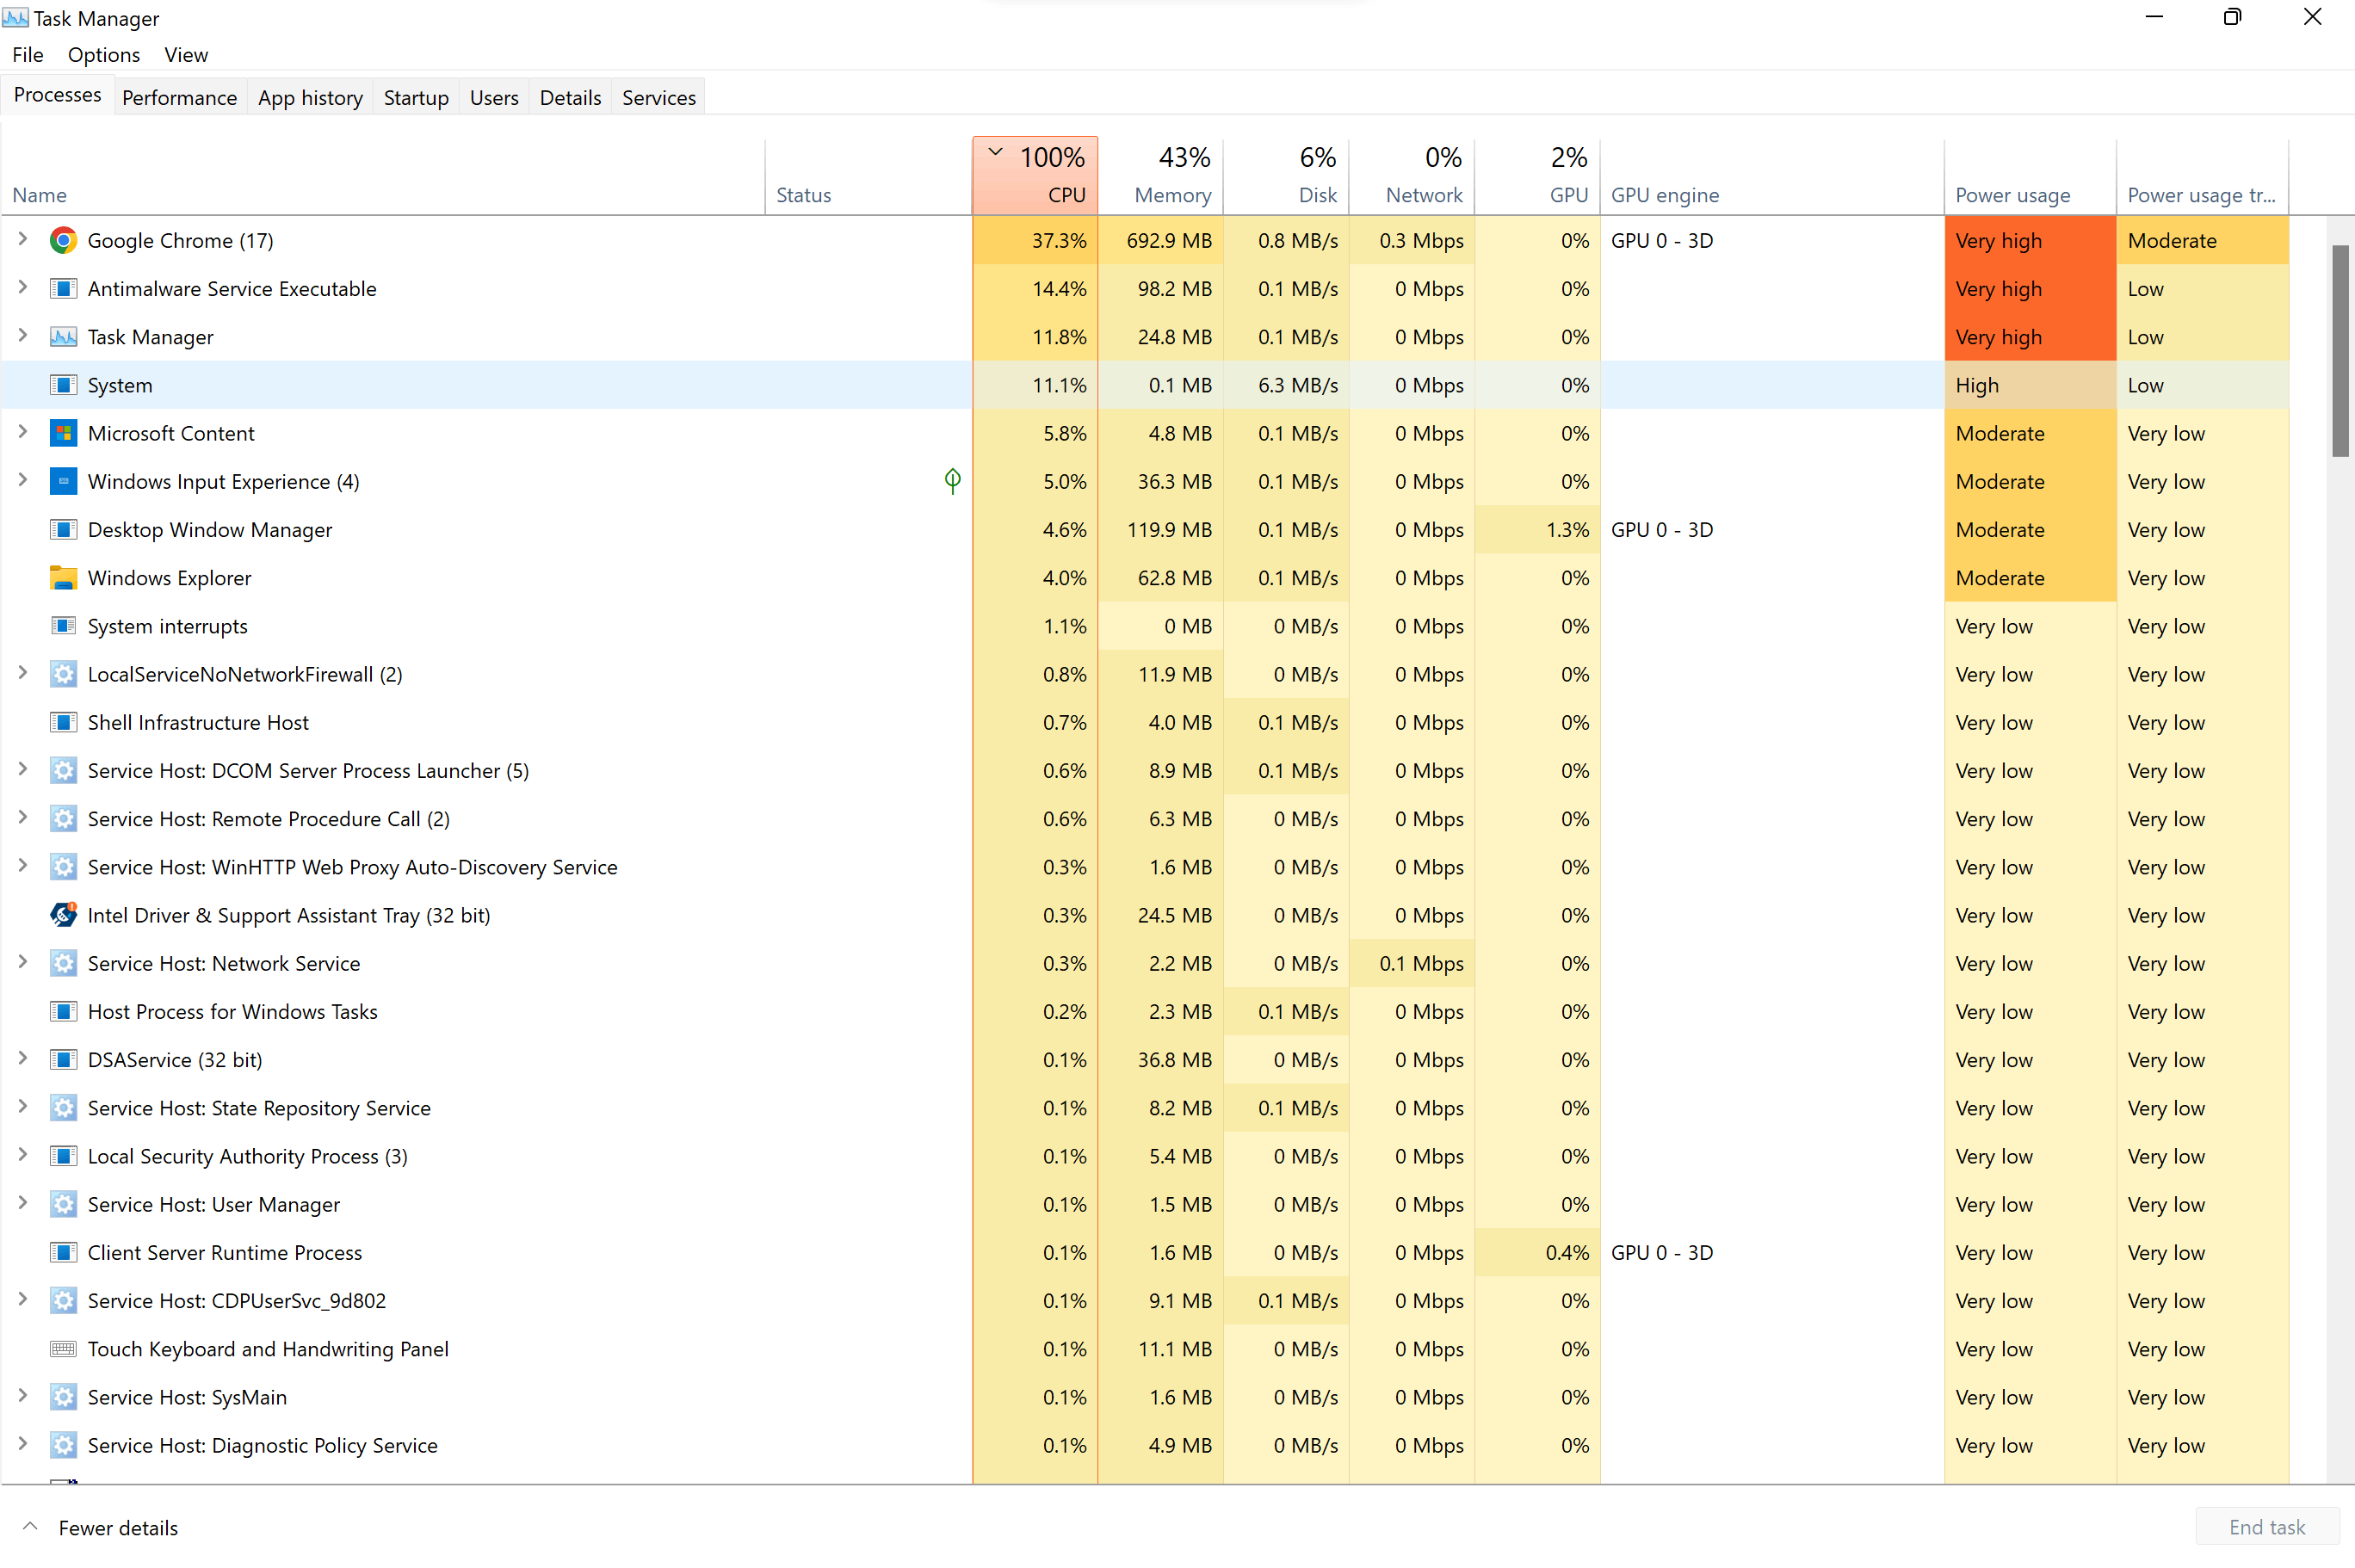Click the Microsoft Content icon
Screen dimensions: 2355x1568
[x=63, y=433]
